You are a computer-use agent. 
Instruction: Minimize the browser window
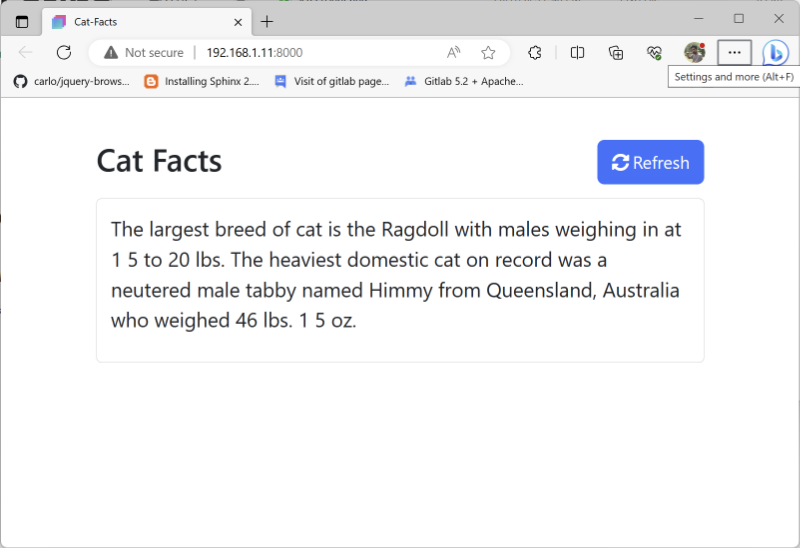(699, 19)
